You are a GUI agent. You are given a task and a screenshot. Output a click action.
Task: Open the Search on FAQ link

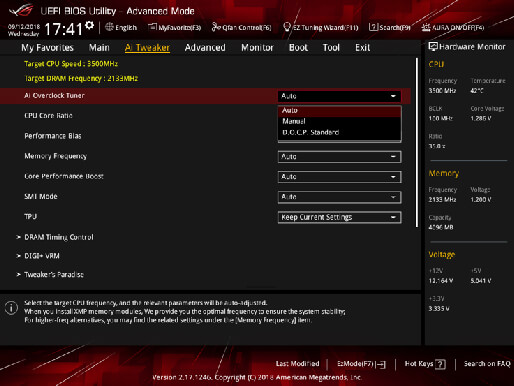point(487,364)
